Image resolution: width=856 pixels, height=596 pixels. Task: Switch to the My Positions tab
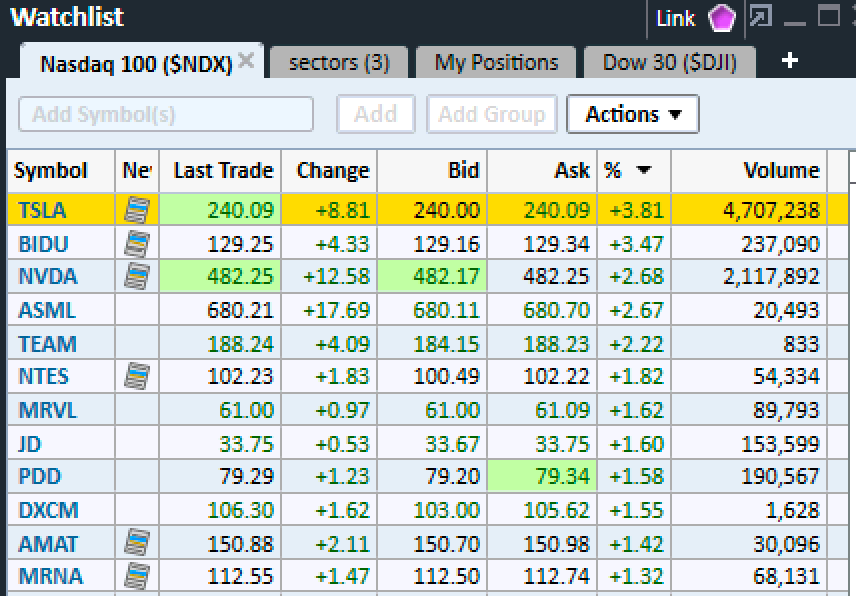point(496,62)
